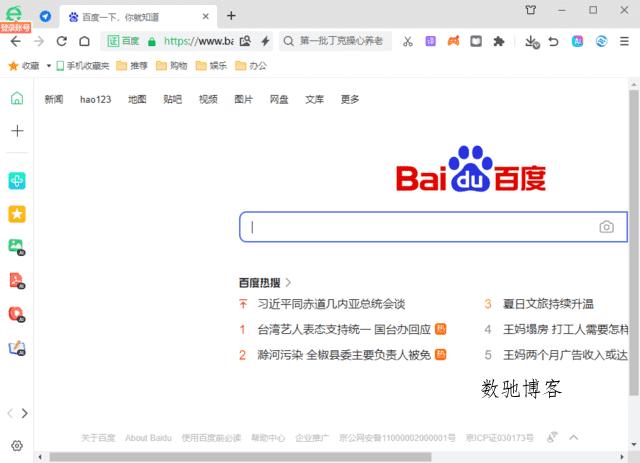Click the footer up chevron arrow
This screenshot has height=463, width=640.
573,437
